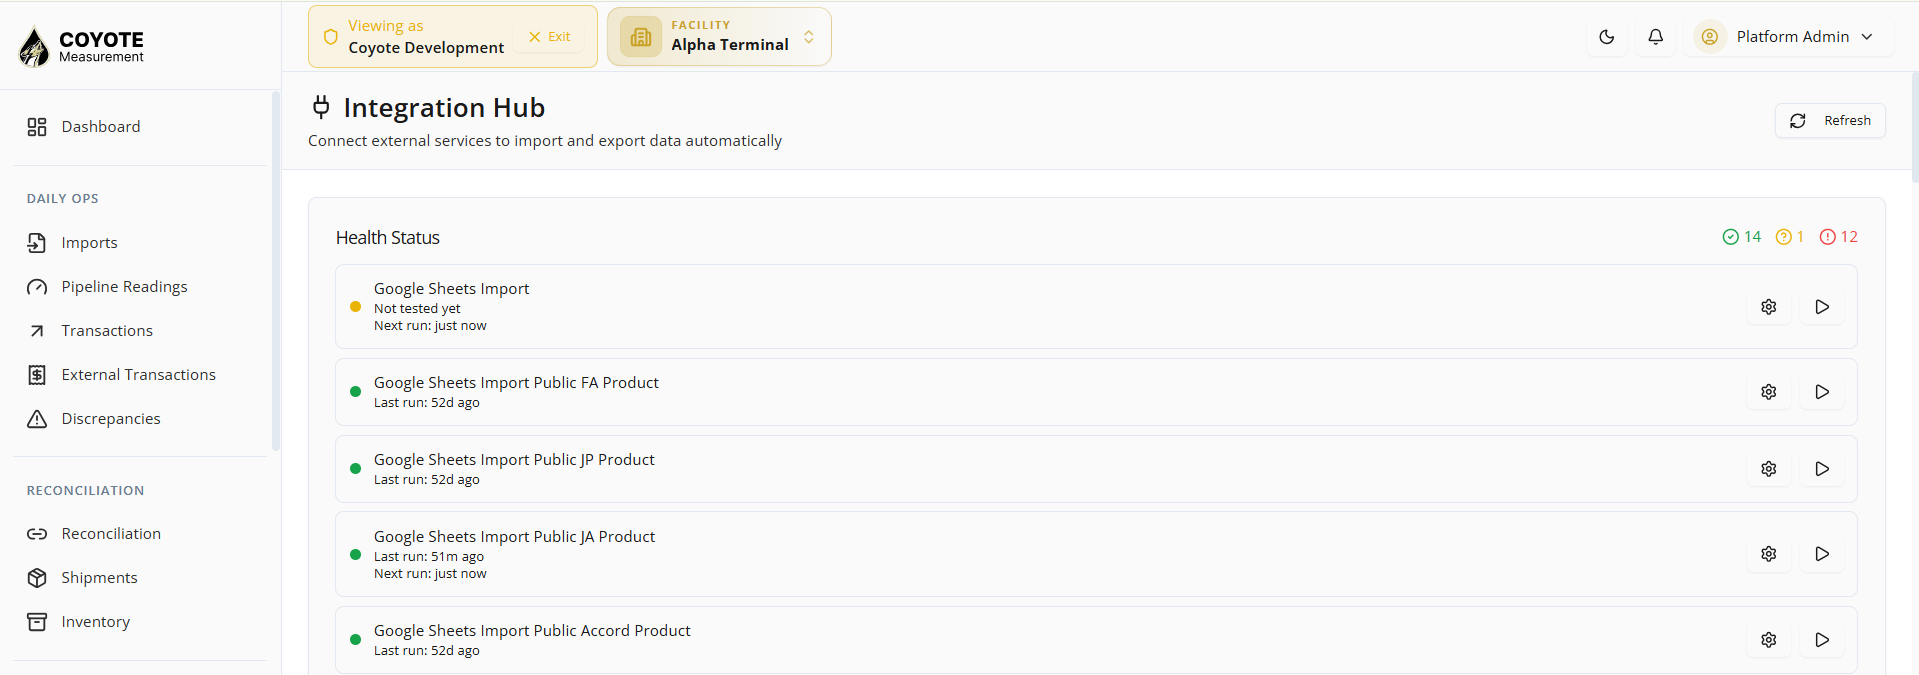Run the Public FA Product import
This screenshot has width=1919, height=675.
1822,392
